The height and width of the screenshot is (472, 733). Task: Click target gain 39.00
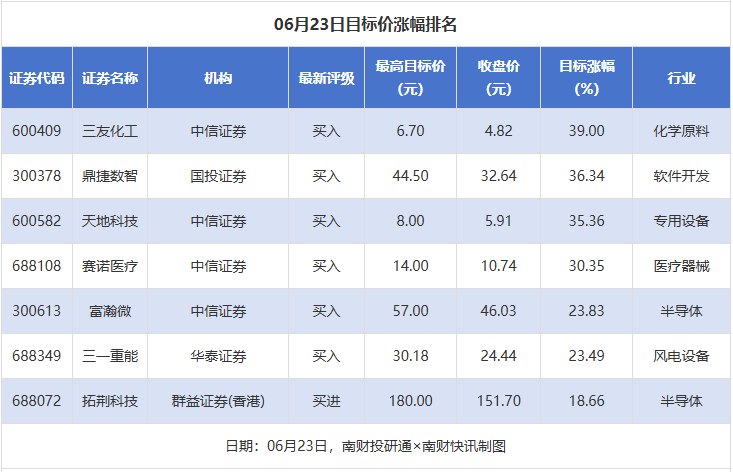click(x=587, y=131)
